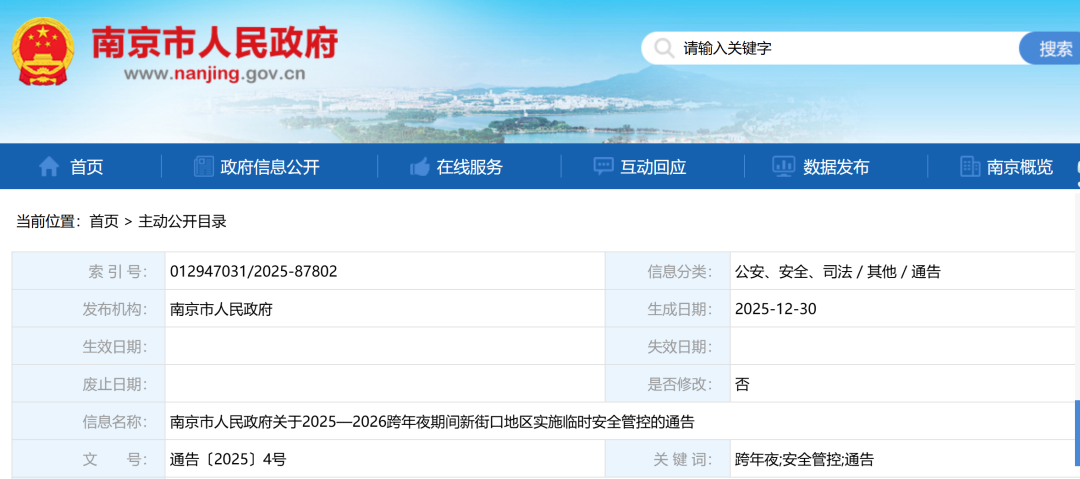Screen dimensions: 1080x479
Task: Open the 数据发布 navigation item
Action: (836, 167)
